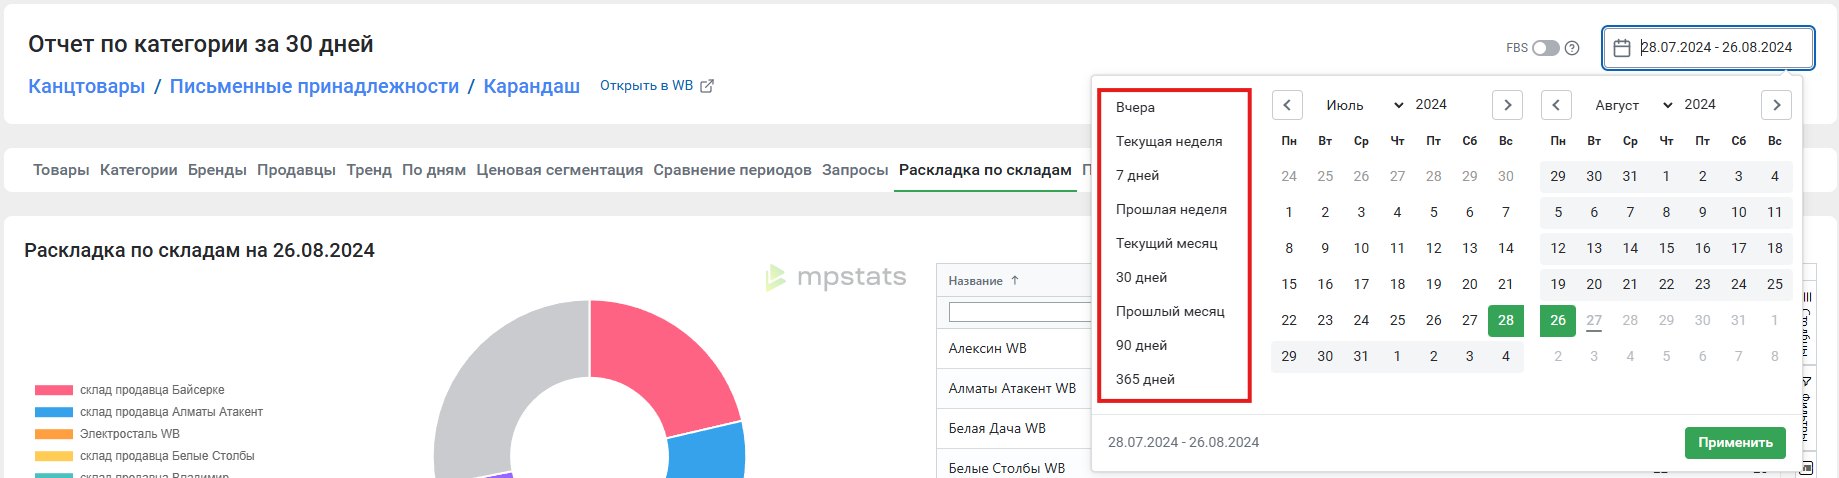Go to previous month in August calendar
The image size is (1839, 478).
coord(1556,105)
